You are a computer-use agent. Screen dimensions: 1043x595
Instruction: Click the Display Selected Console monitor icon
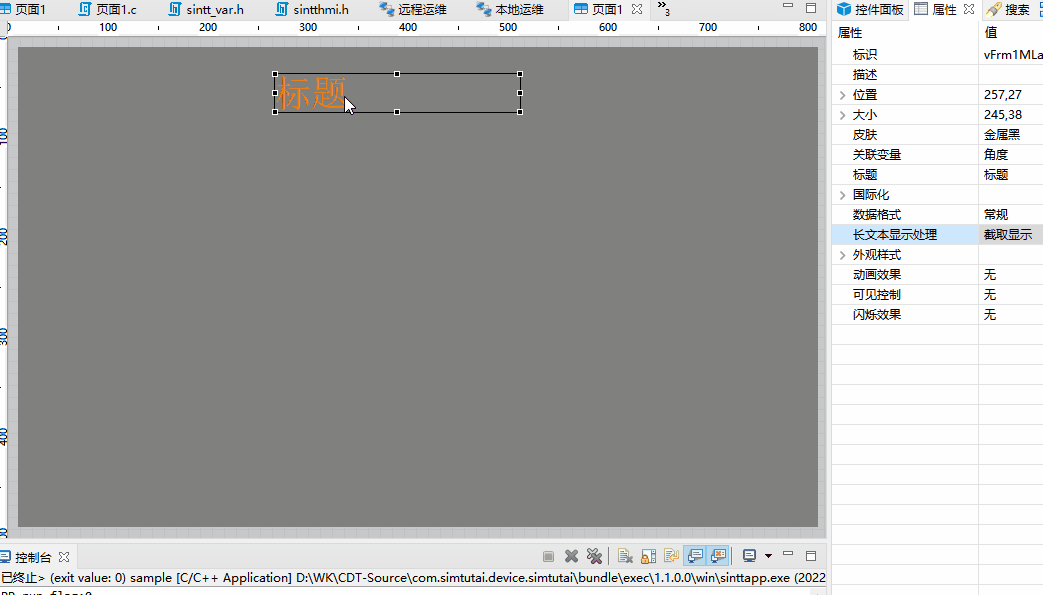coord(749,556)
